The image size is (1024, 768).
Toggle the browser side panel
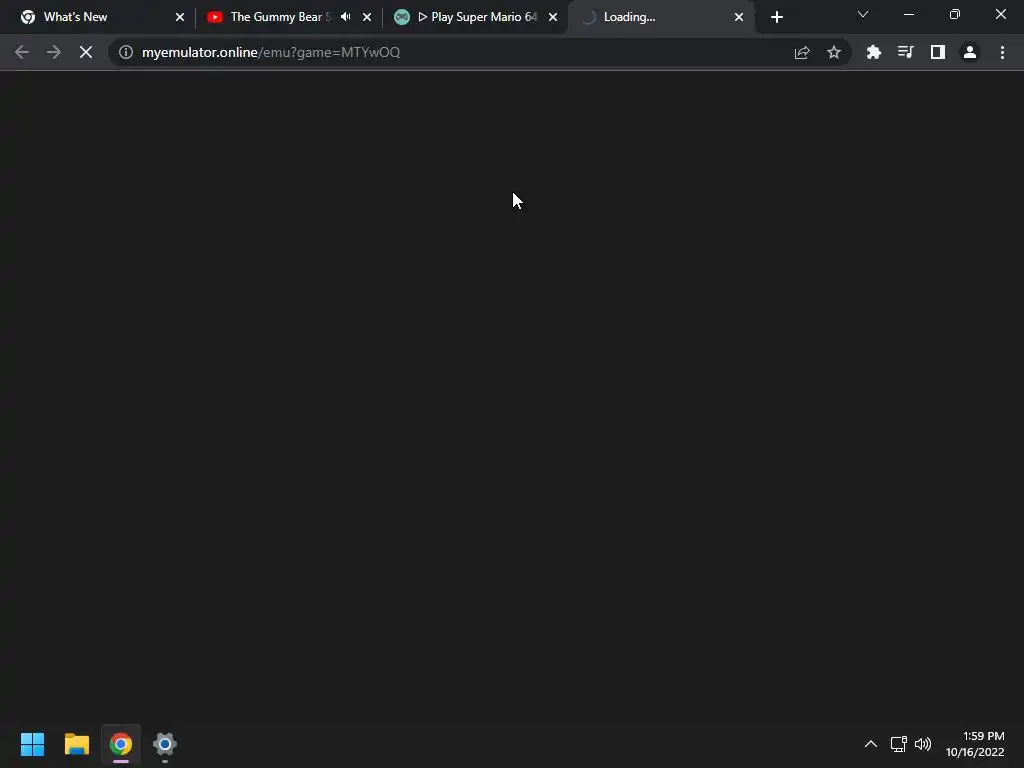(938, 52)
